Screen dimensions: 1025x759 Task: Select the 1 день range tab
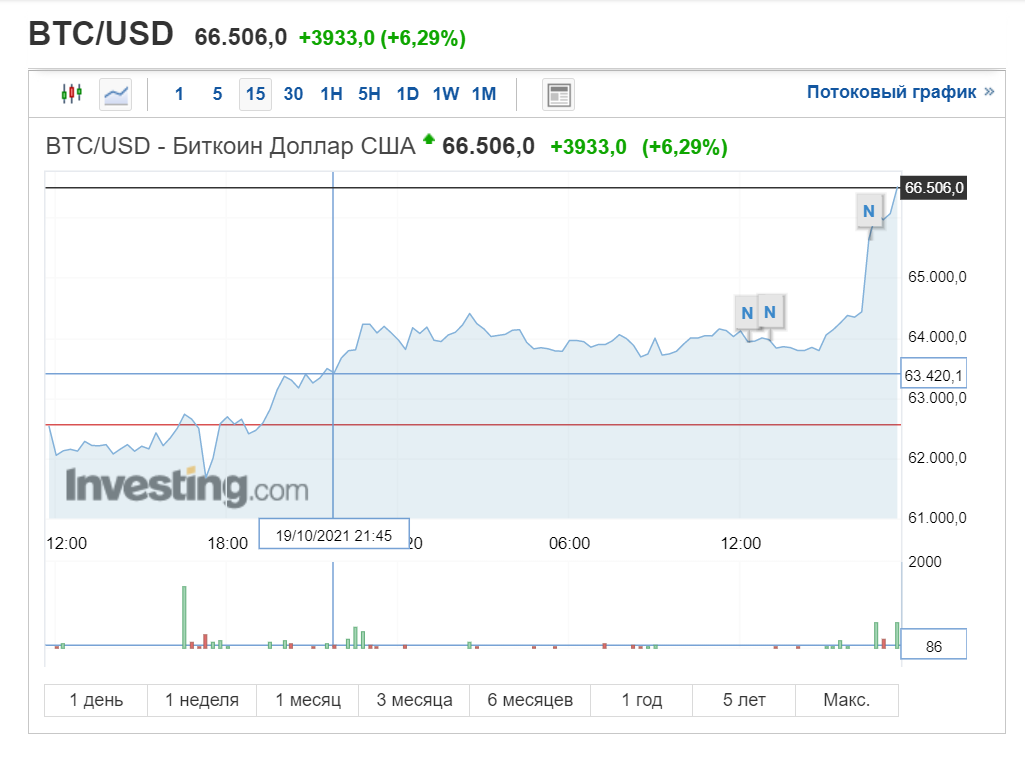pos(96,700)
